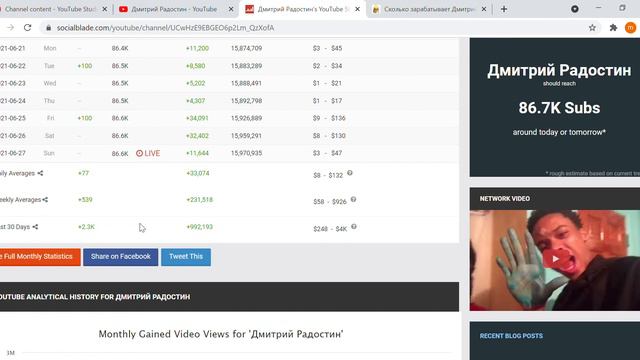
Task: Open the Chrome profile avatar
Action: click(x=630, y=28)
